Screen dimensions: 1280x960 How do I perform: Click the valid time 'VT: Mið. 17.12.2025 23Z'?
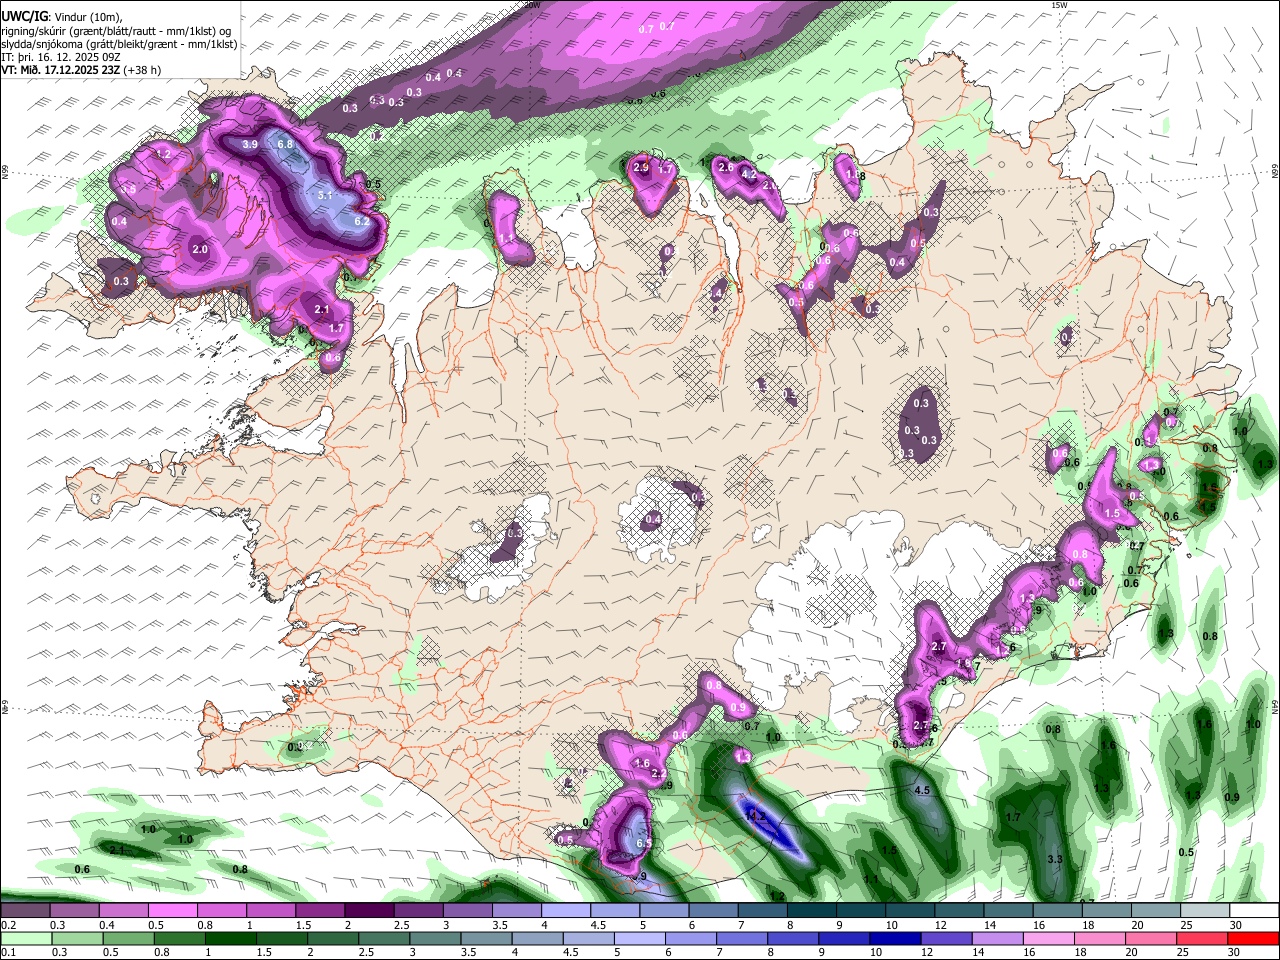pos(60,70)
